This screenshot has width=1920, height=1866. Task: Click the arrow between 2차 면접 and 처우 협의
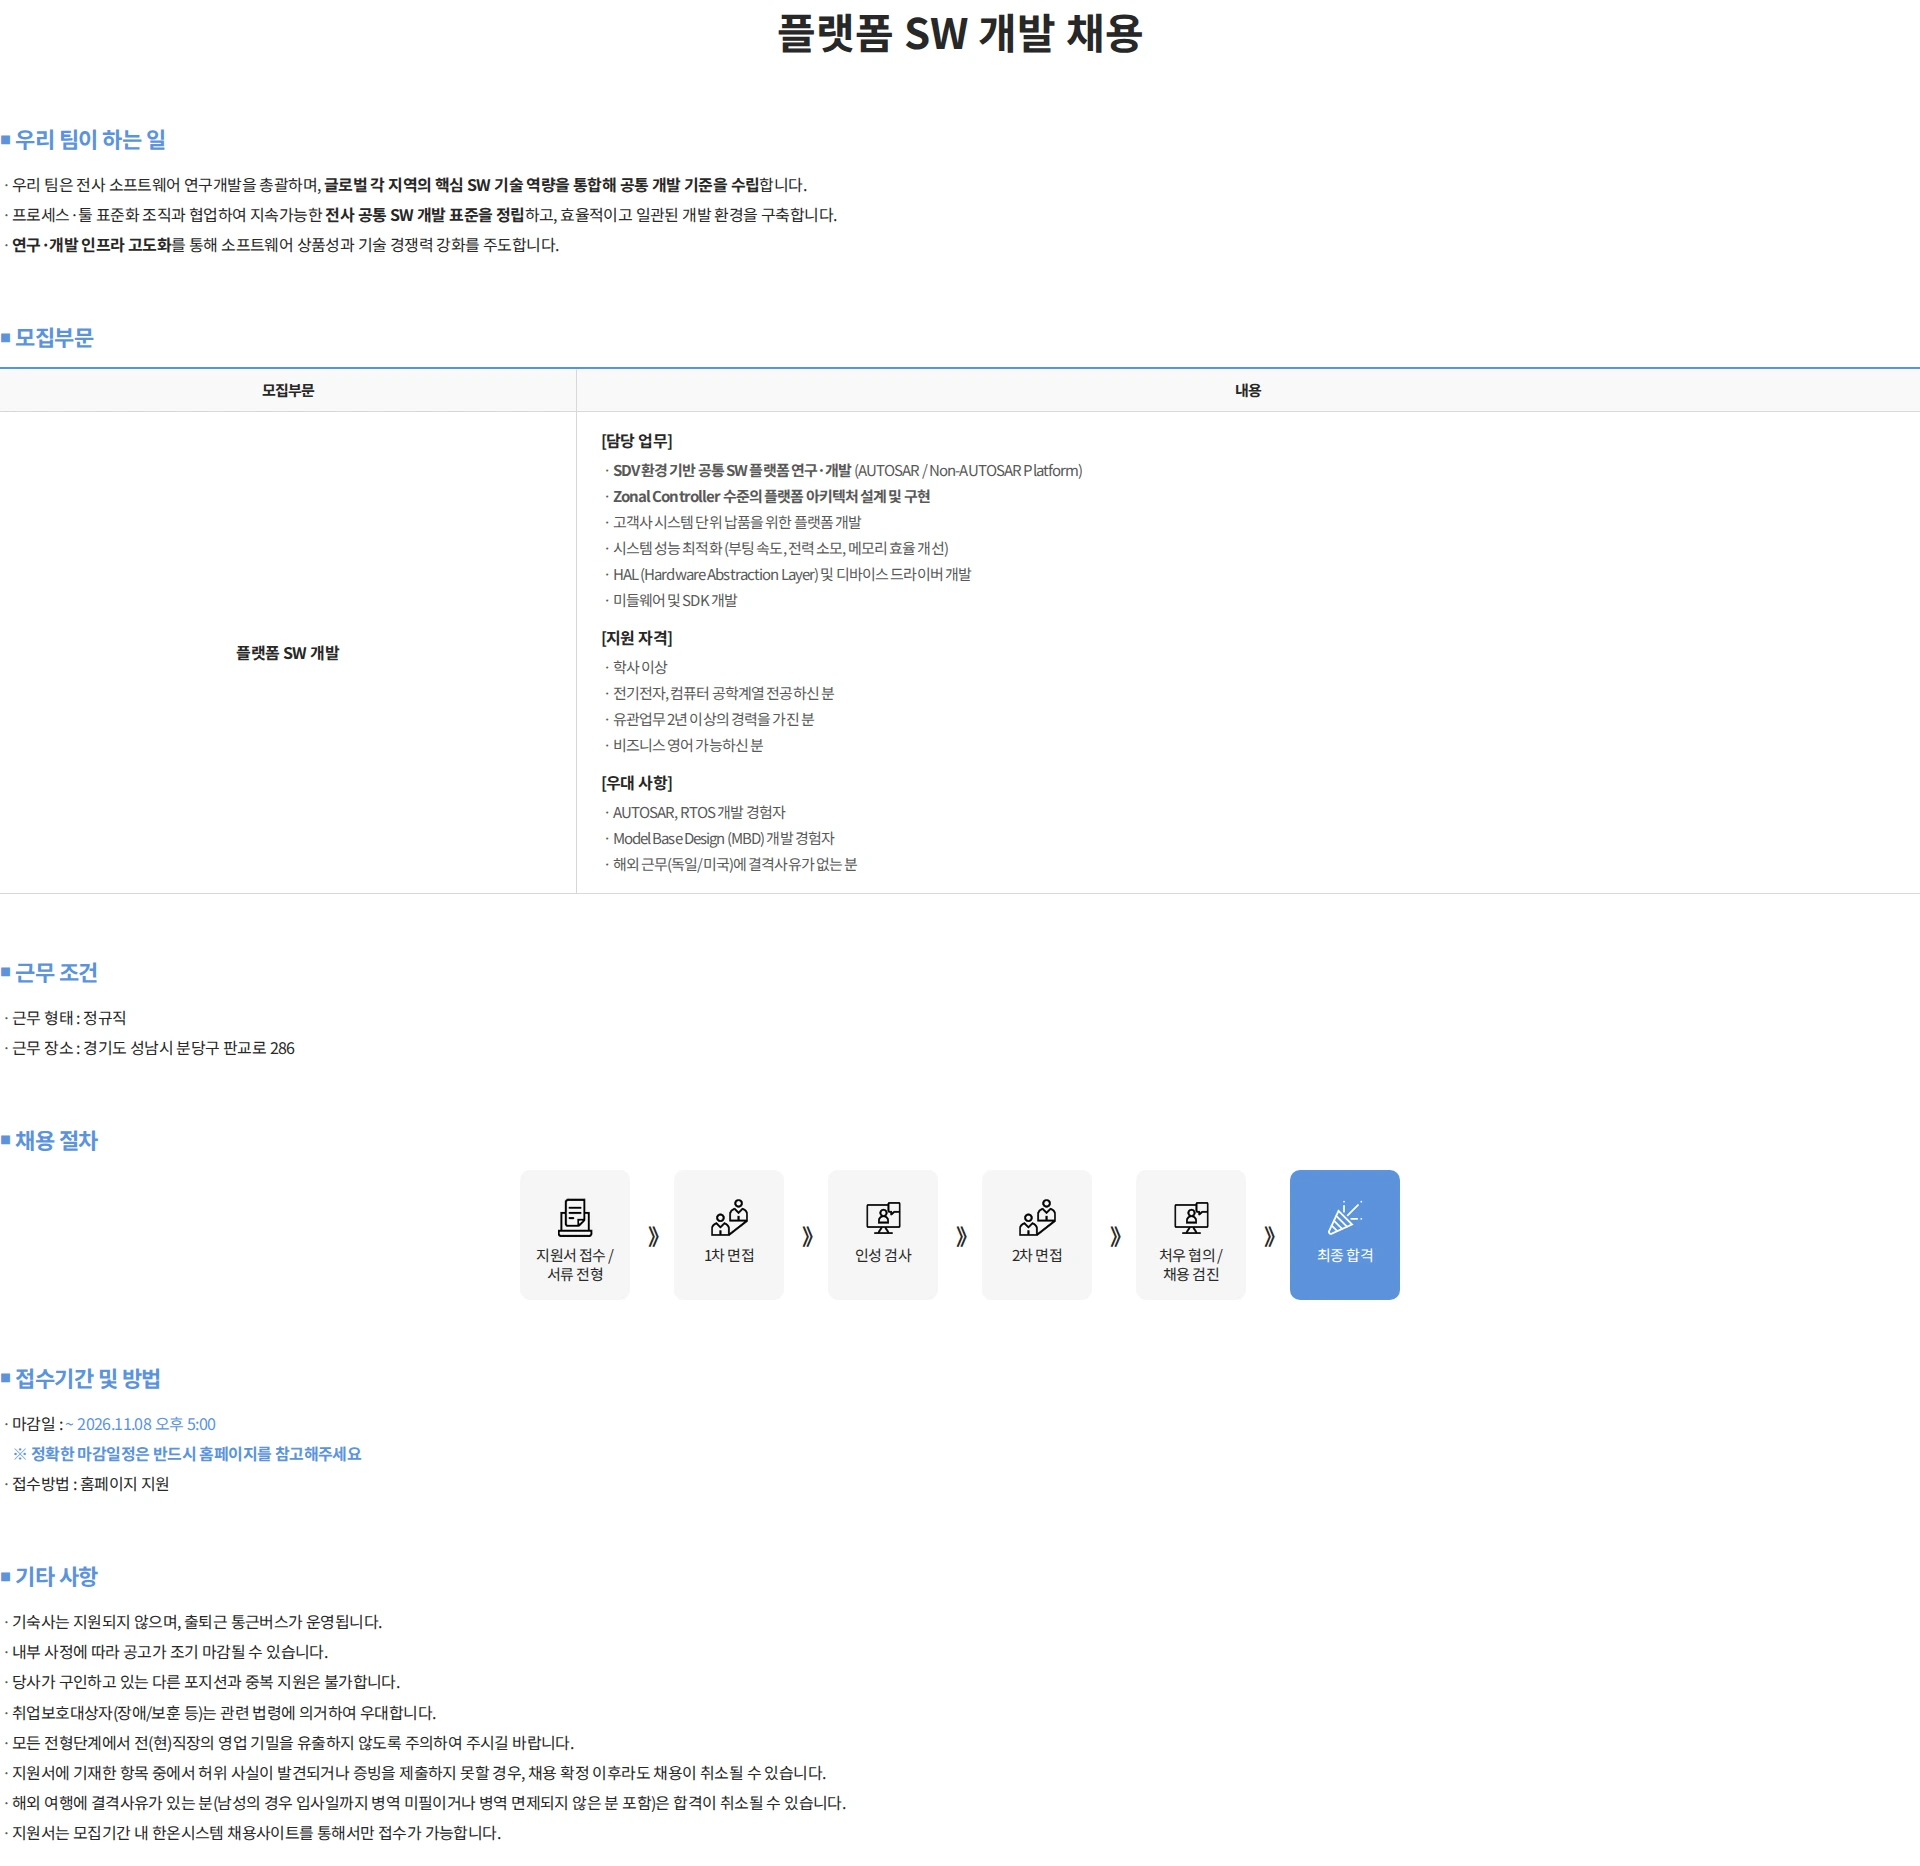(1115, 1236)
